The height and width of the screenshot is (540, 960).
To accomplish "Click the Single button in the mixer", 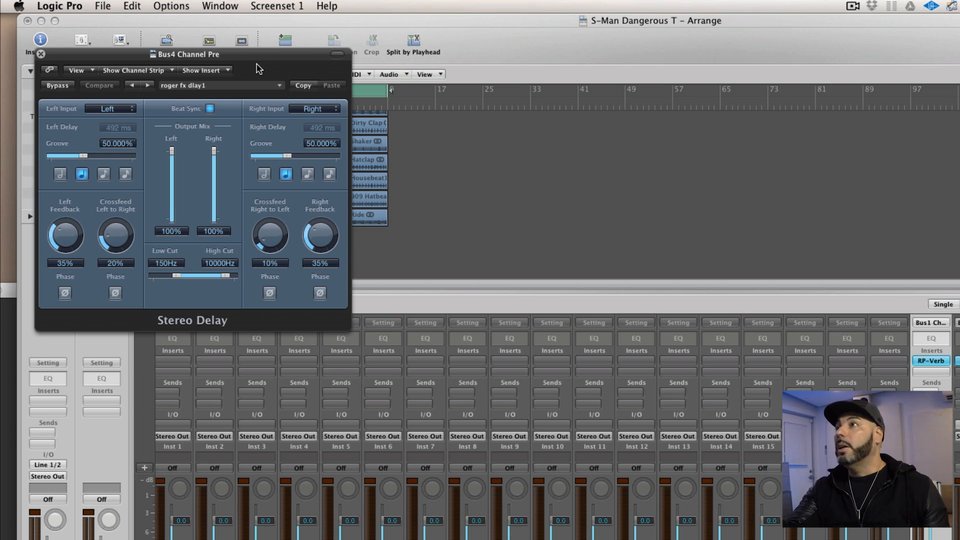I will tap(943, 304).
